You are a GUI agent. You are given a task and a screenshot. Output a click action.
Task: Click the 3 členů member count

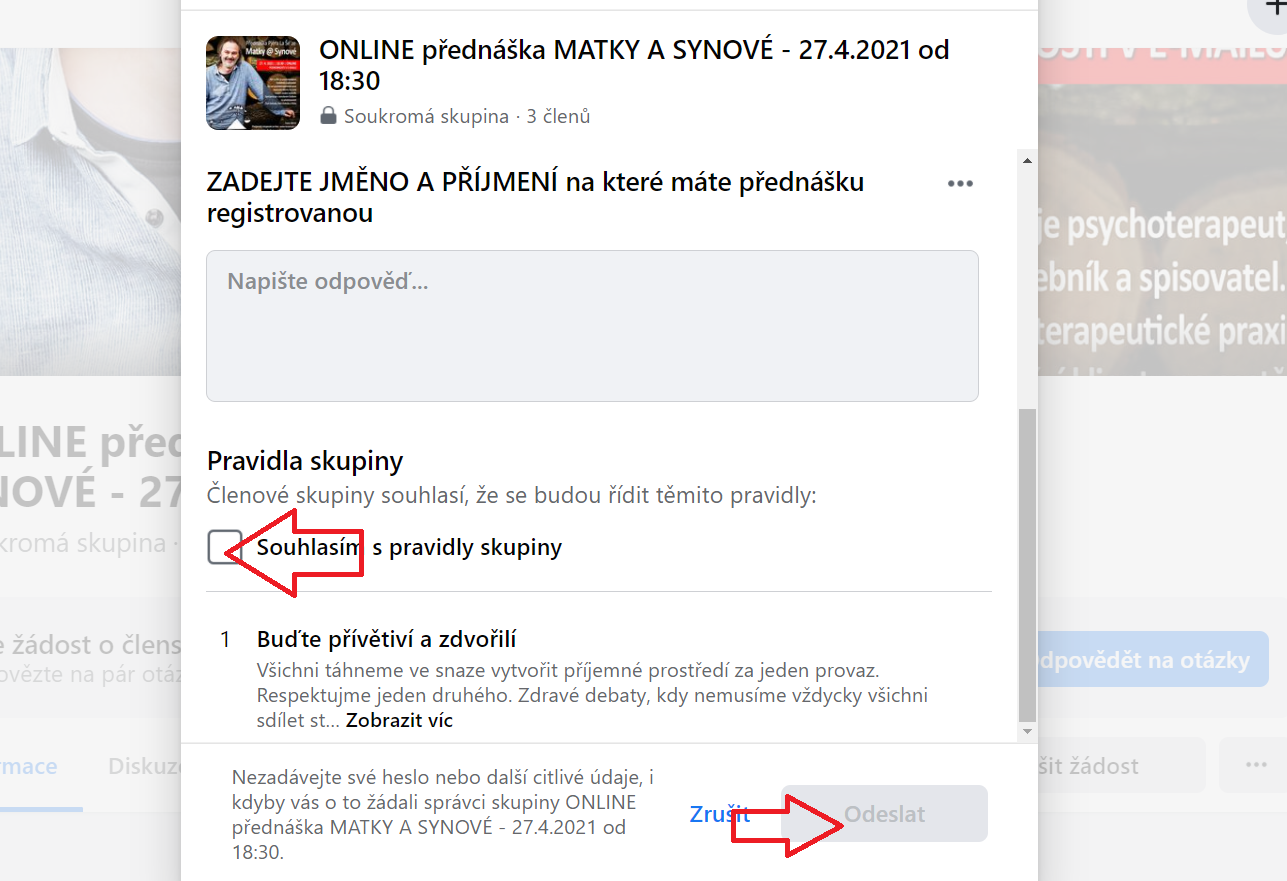tap(559, 117)
